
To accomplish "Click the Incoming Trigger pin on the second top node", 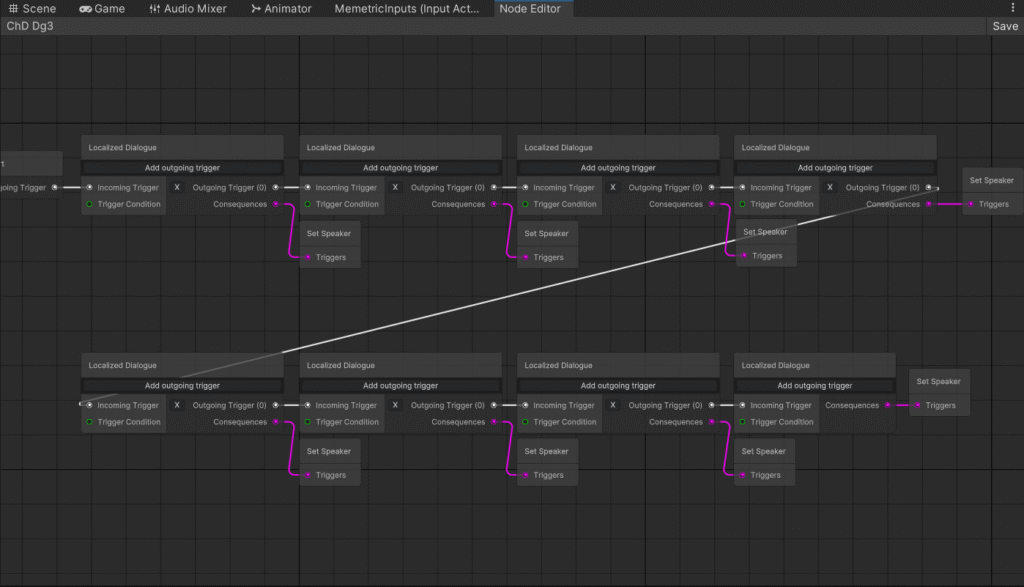I will pos(309,187).
